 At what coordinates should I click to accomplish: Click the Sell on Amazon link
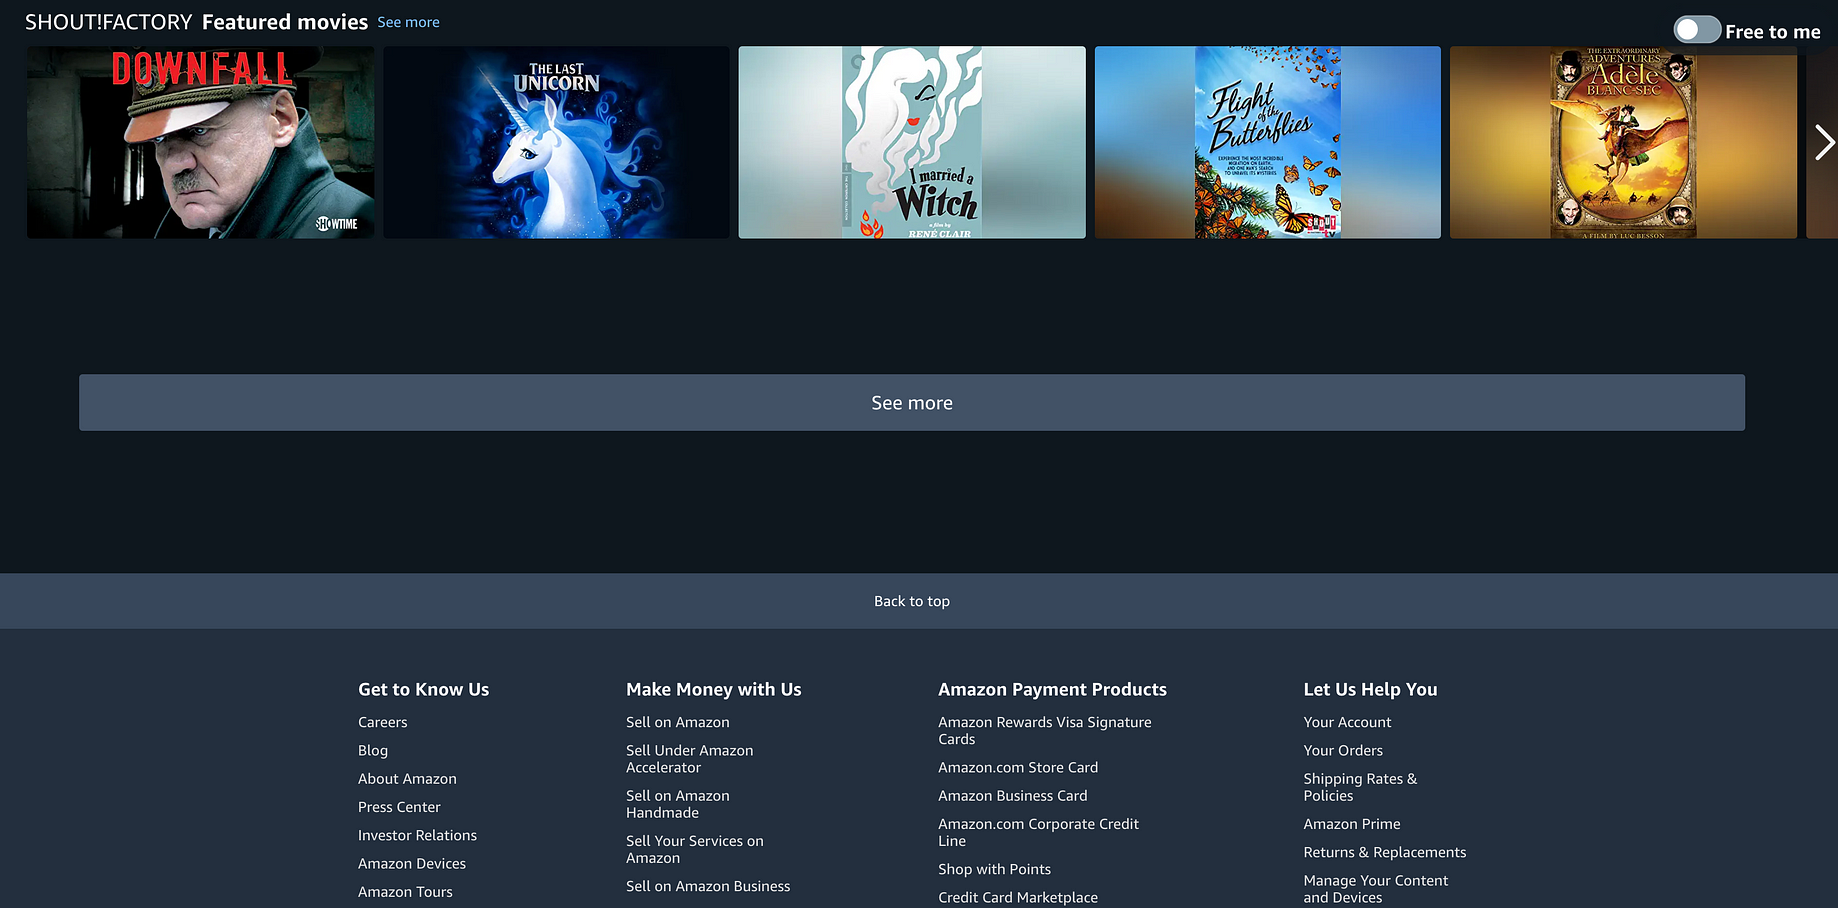coord(678,722)
